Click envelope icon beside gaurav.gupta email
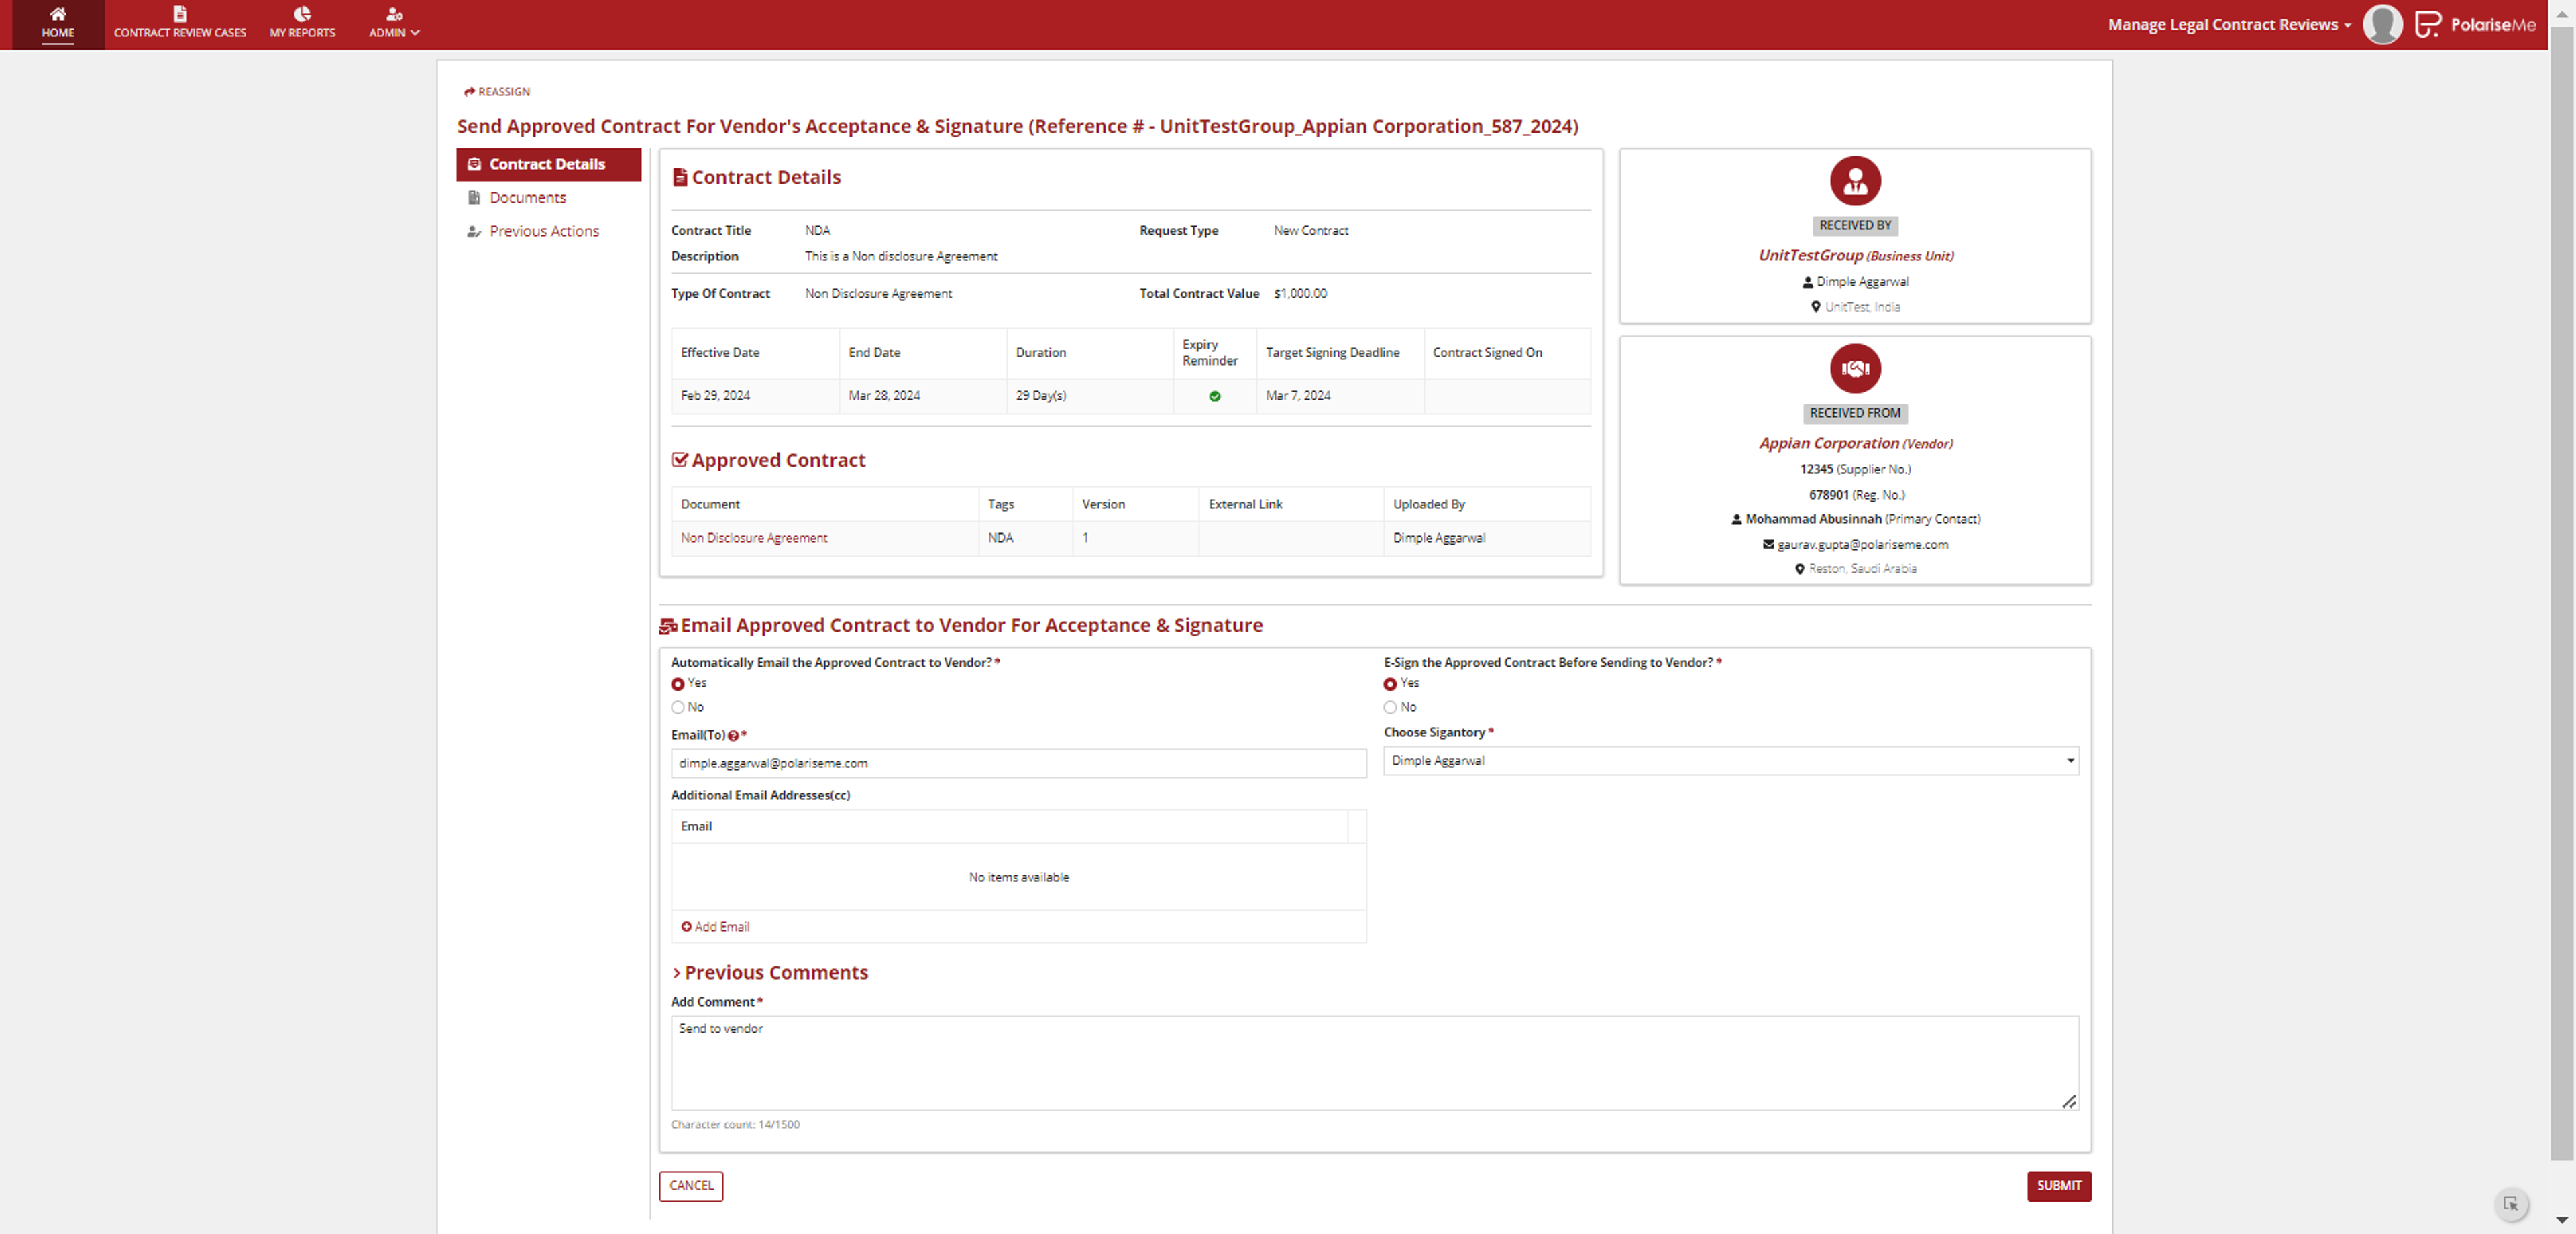This screenshot has height=1234, width=2576. (1768, 544)
